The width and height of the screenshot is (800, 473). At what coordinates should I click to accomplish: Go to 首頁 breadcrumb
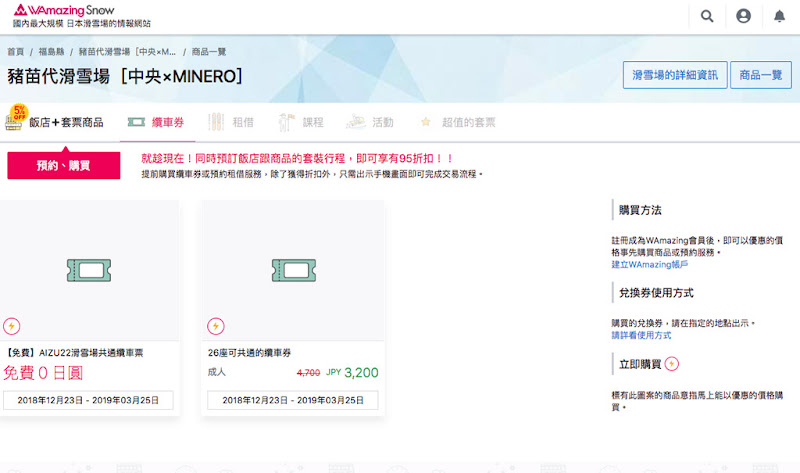(15, 52)
